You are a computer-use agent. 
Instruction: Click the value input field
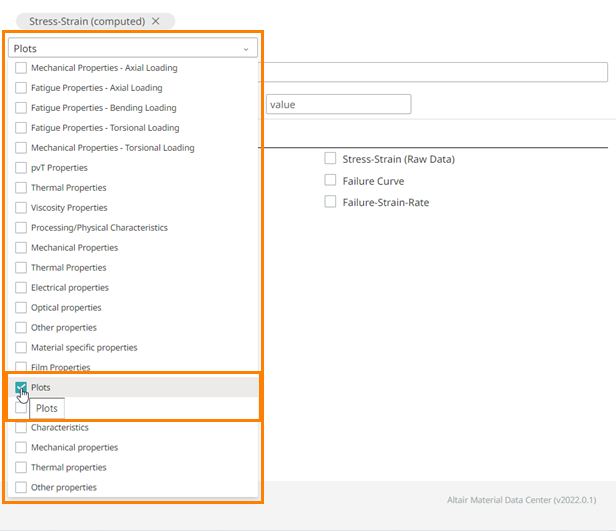pos(338,104)
